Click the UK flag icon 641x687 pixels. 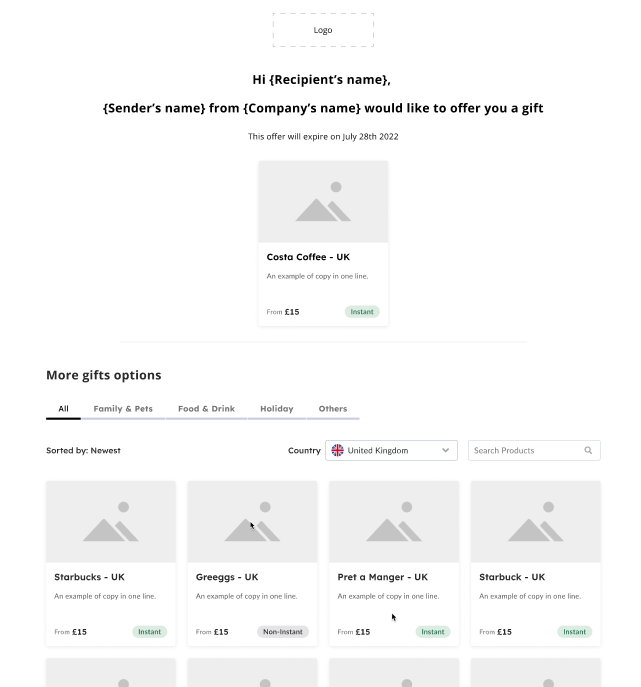pyautogui.click(x=337, y=450)
